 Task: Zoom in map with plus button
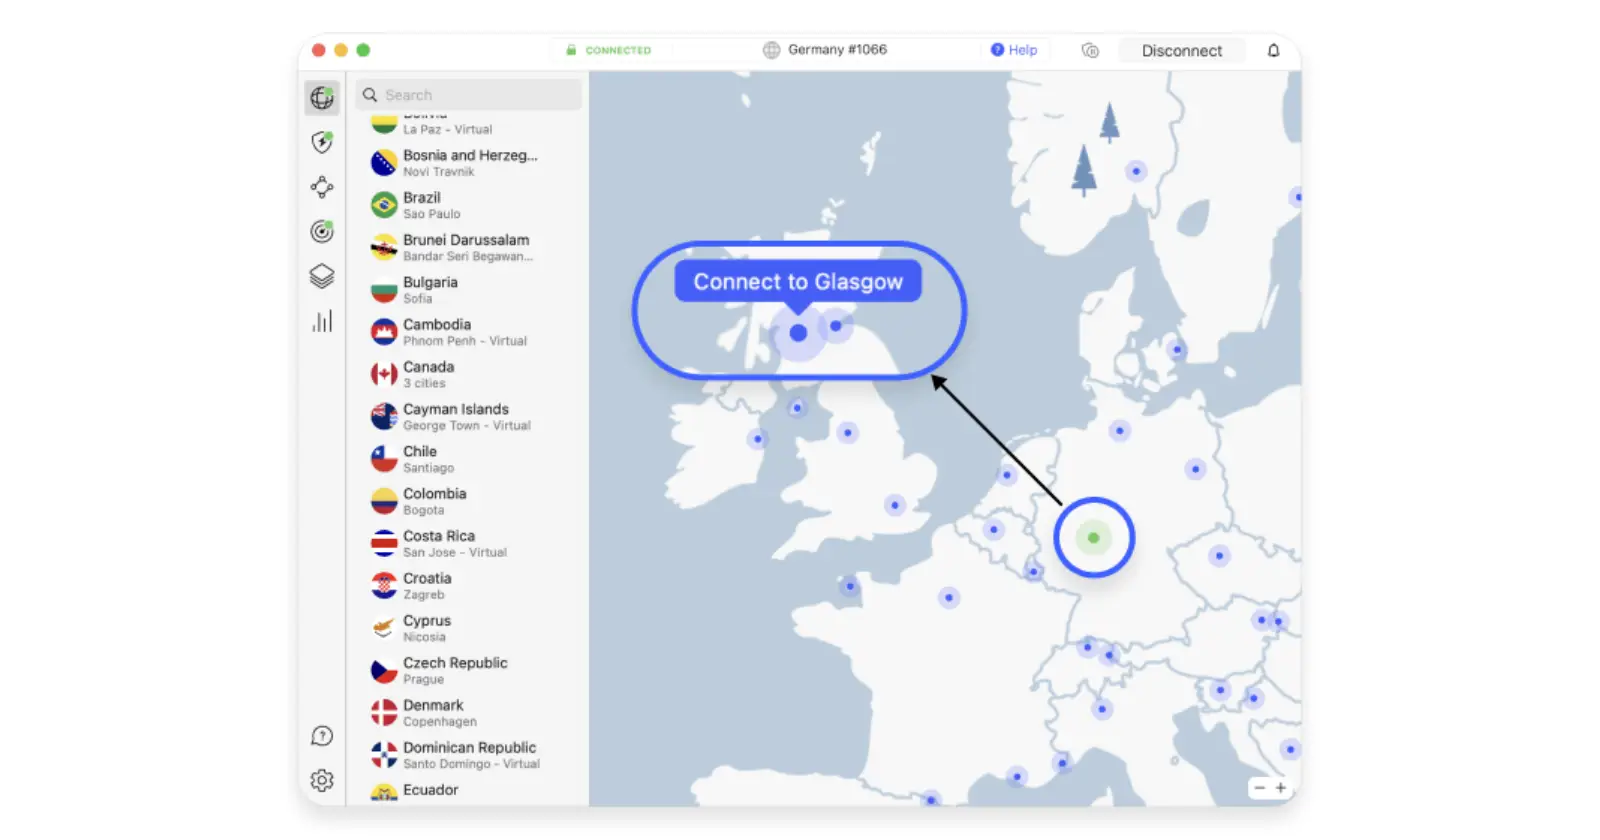[1281, 788]
